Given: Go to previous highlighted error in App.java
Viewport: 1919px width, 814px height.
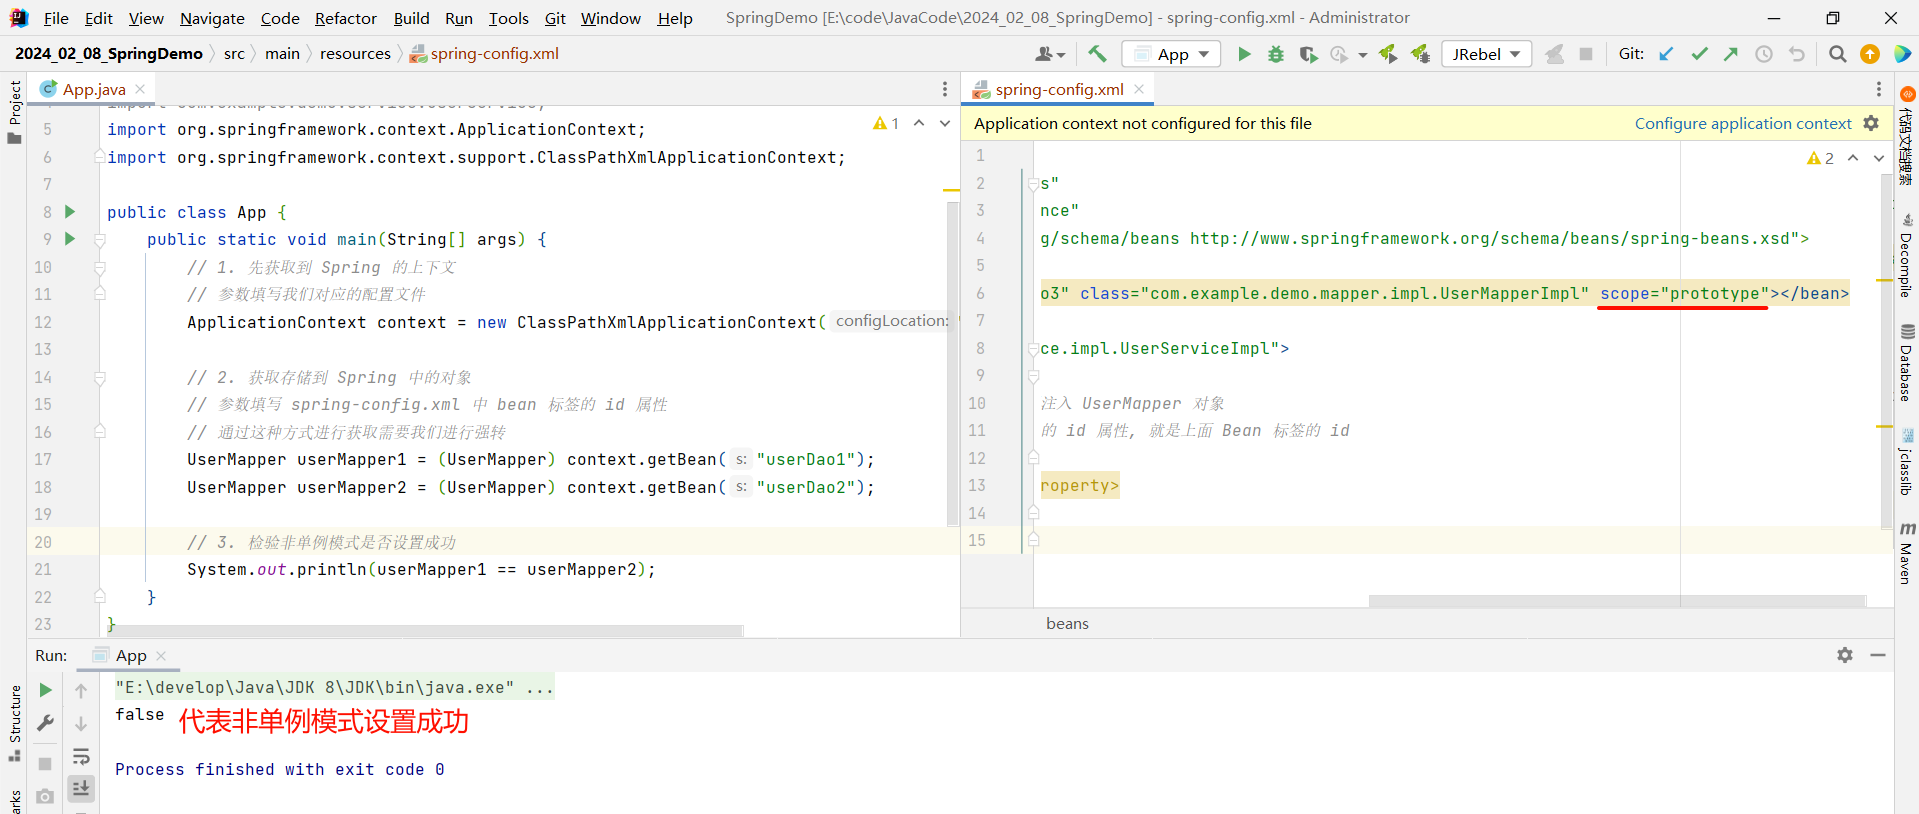Looking at the screenshot, I should [x=919, y=123].
